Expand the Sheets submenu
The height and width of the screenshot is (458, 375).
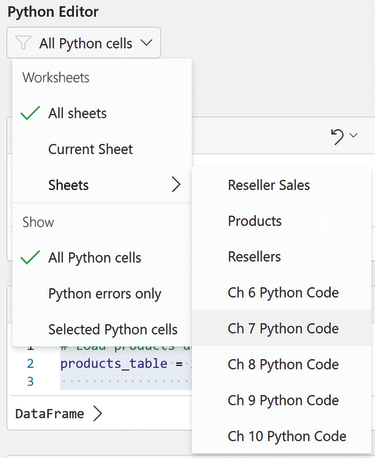[x=102, y=185]
